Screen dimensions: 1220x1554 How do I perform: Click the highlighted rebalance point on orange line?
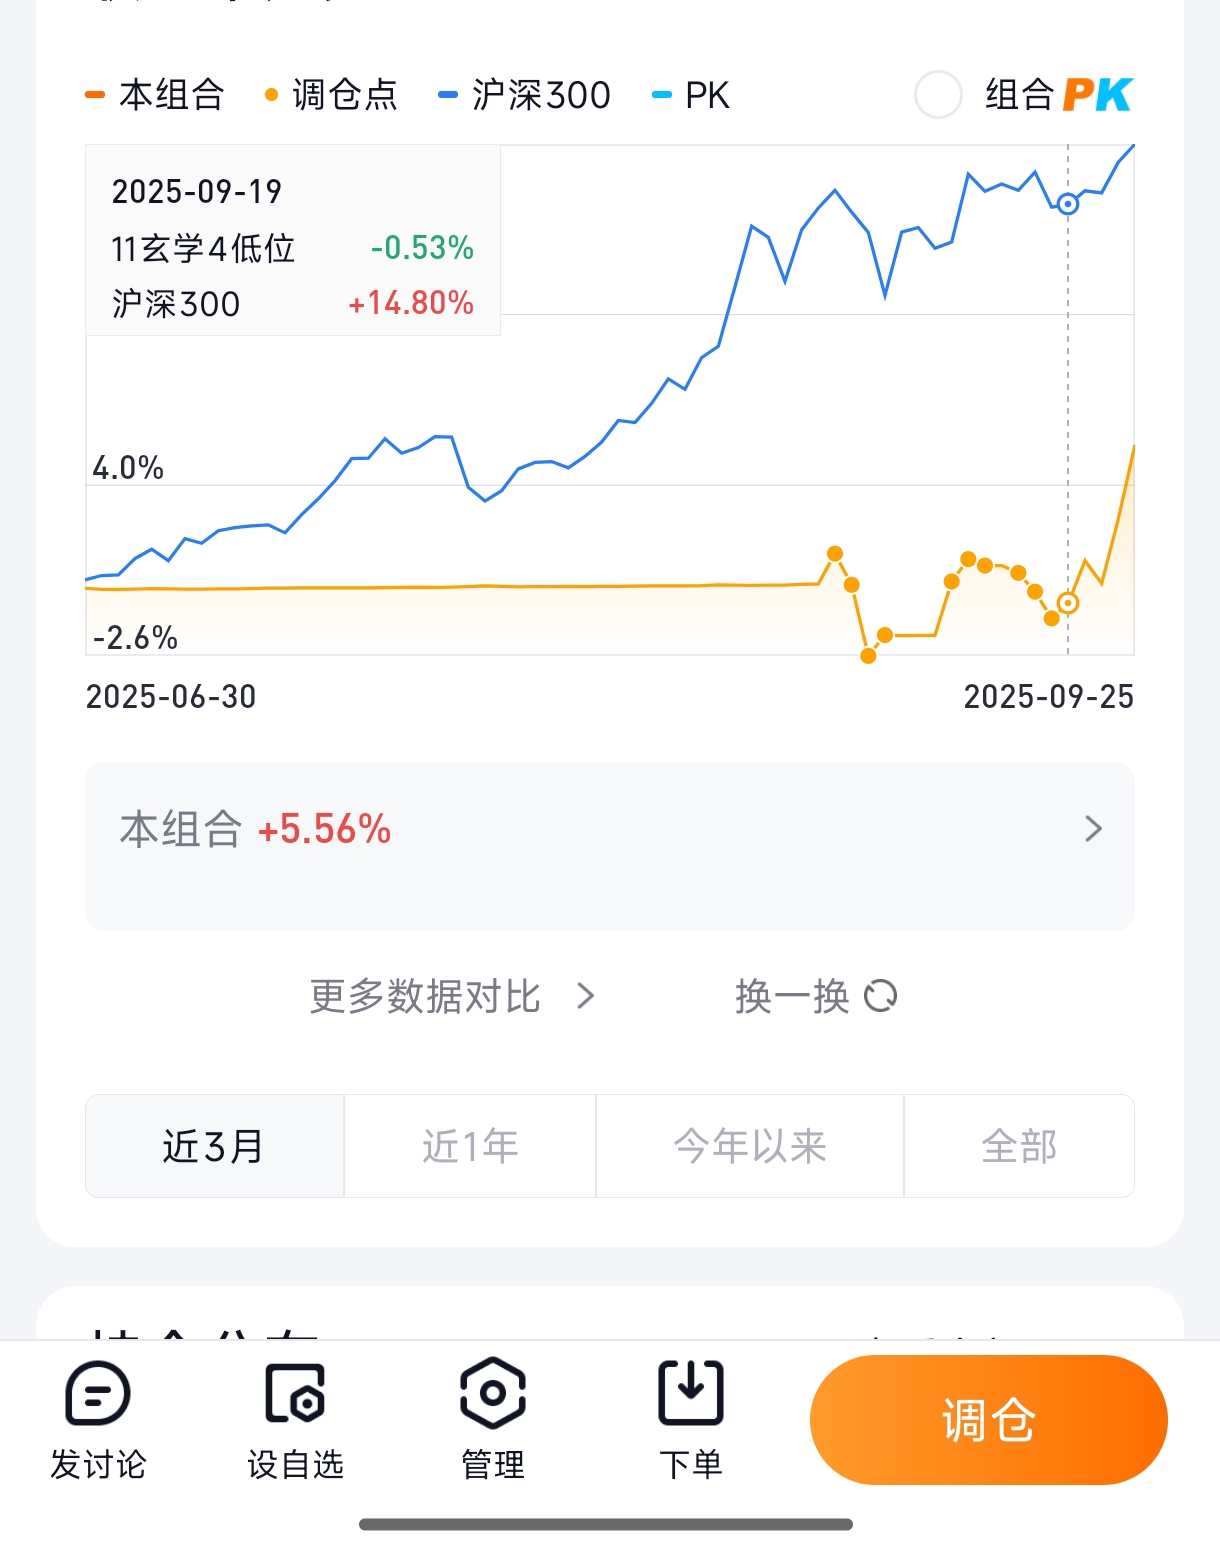click(1068, 603)
